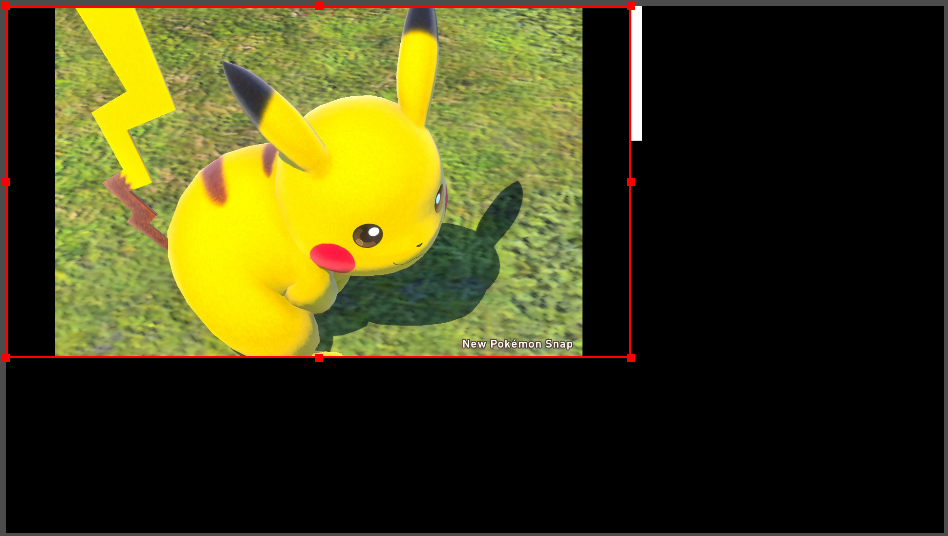Select the white vertical bar source
Image resolution: width=948 pixels, height=536 pixels.
coord(637,74)
